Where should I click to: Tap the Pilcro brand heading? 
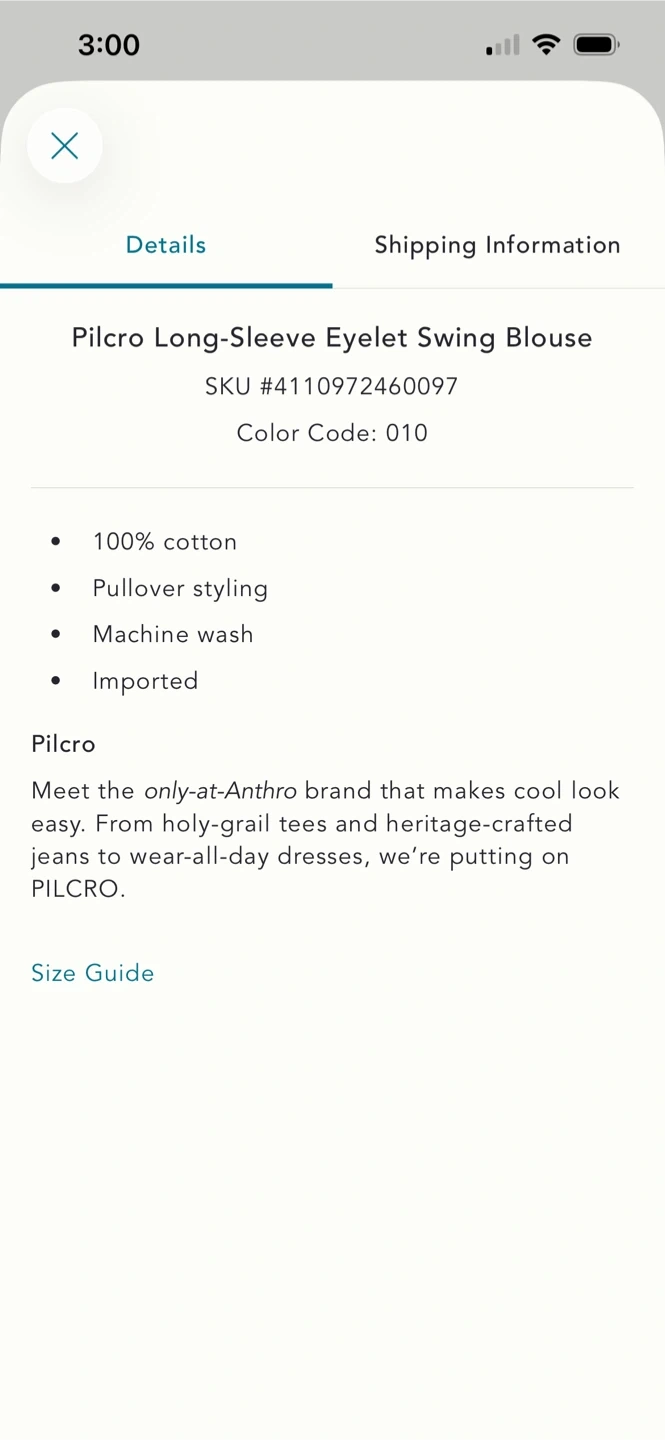click(x=63, y=744)
